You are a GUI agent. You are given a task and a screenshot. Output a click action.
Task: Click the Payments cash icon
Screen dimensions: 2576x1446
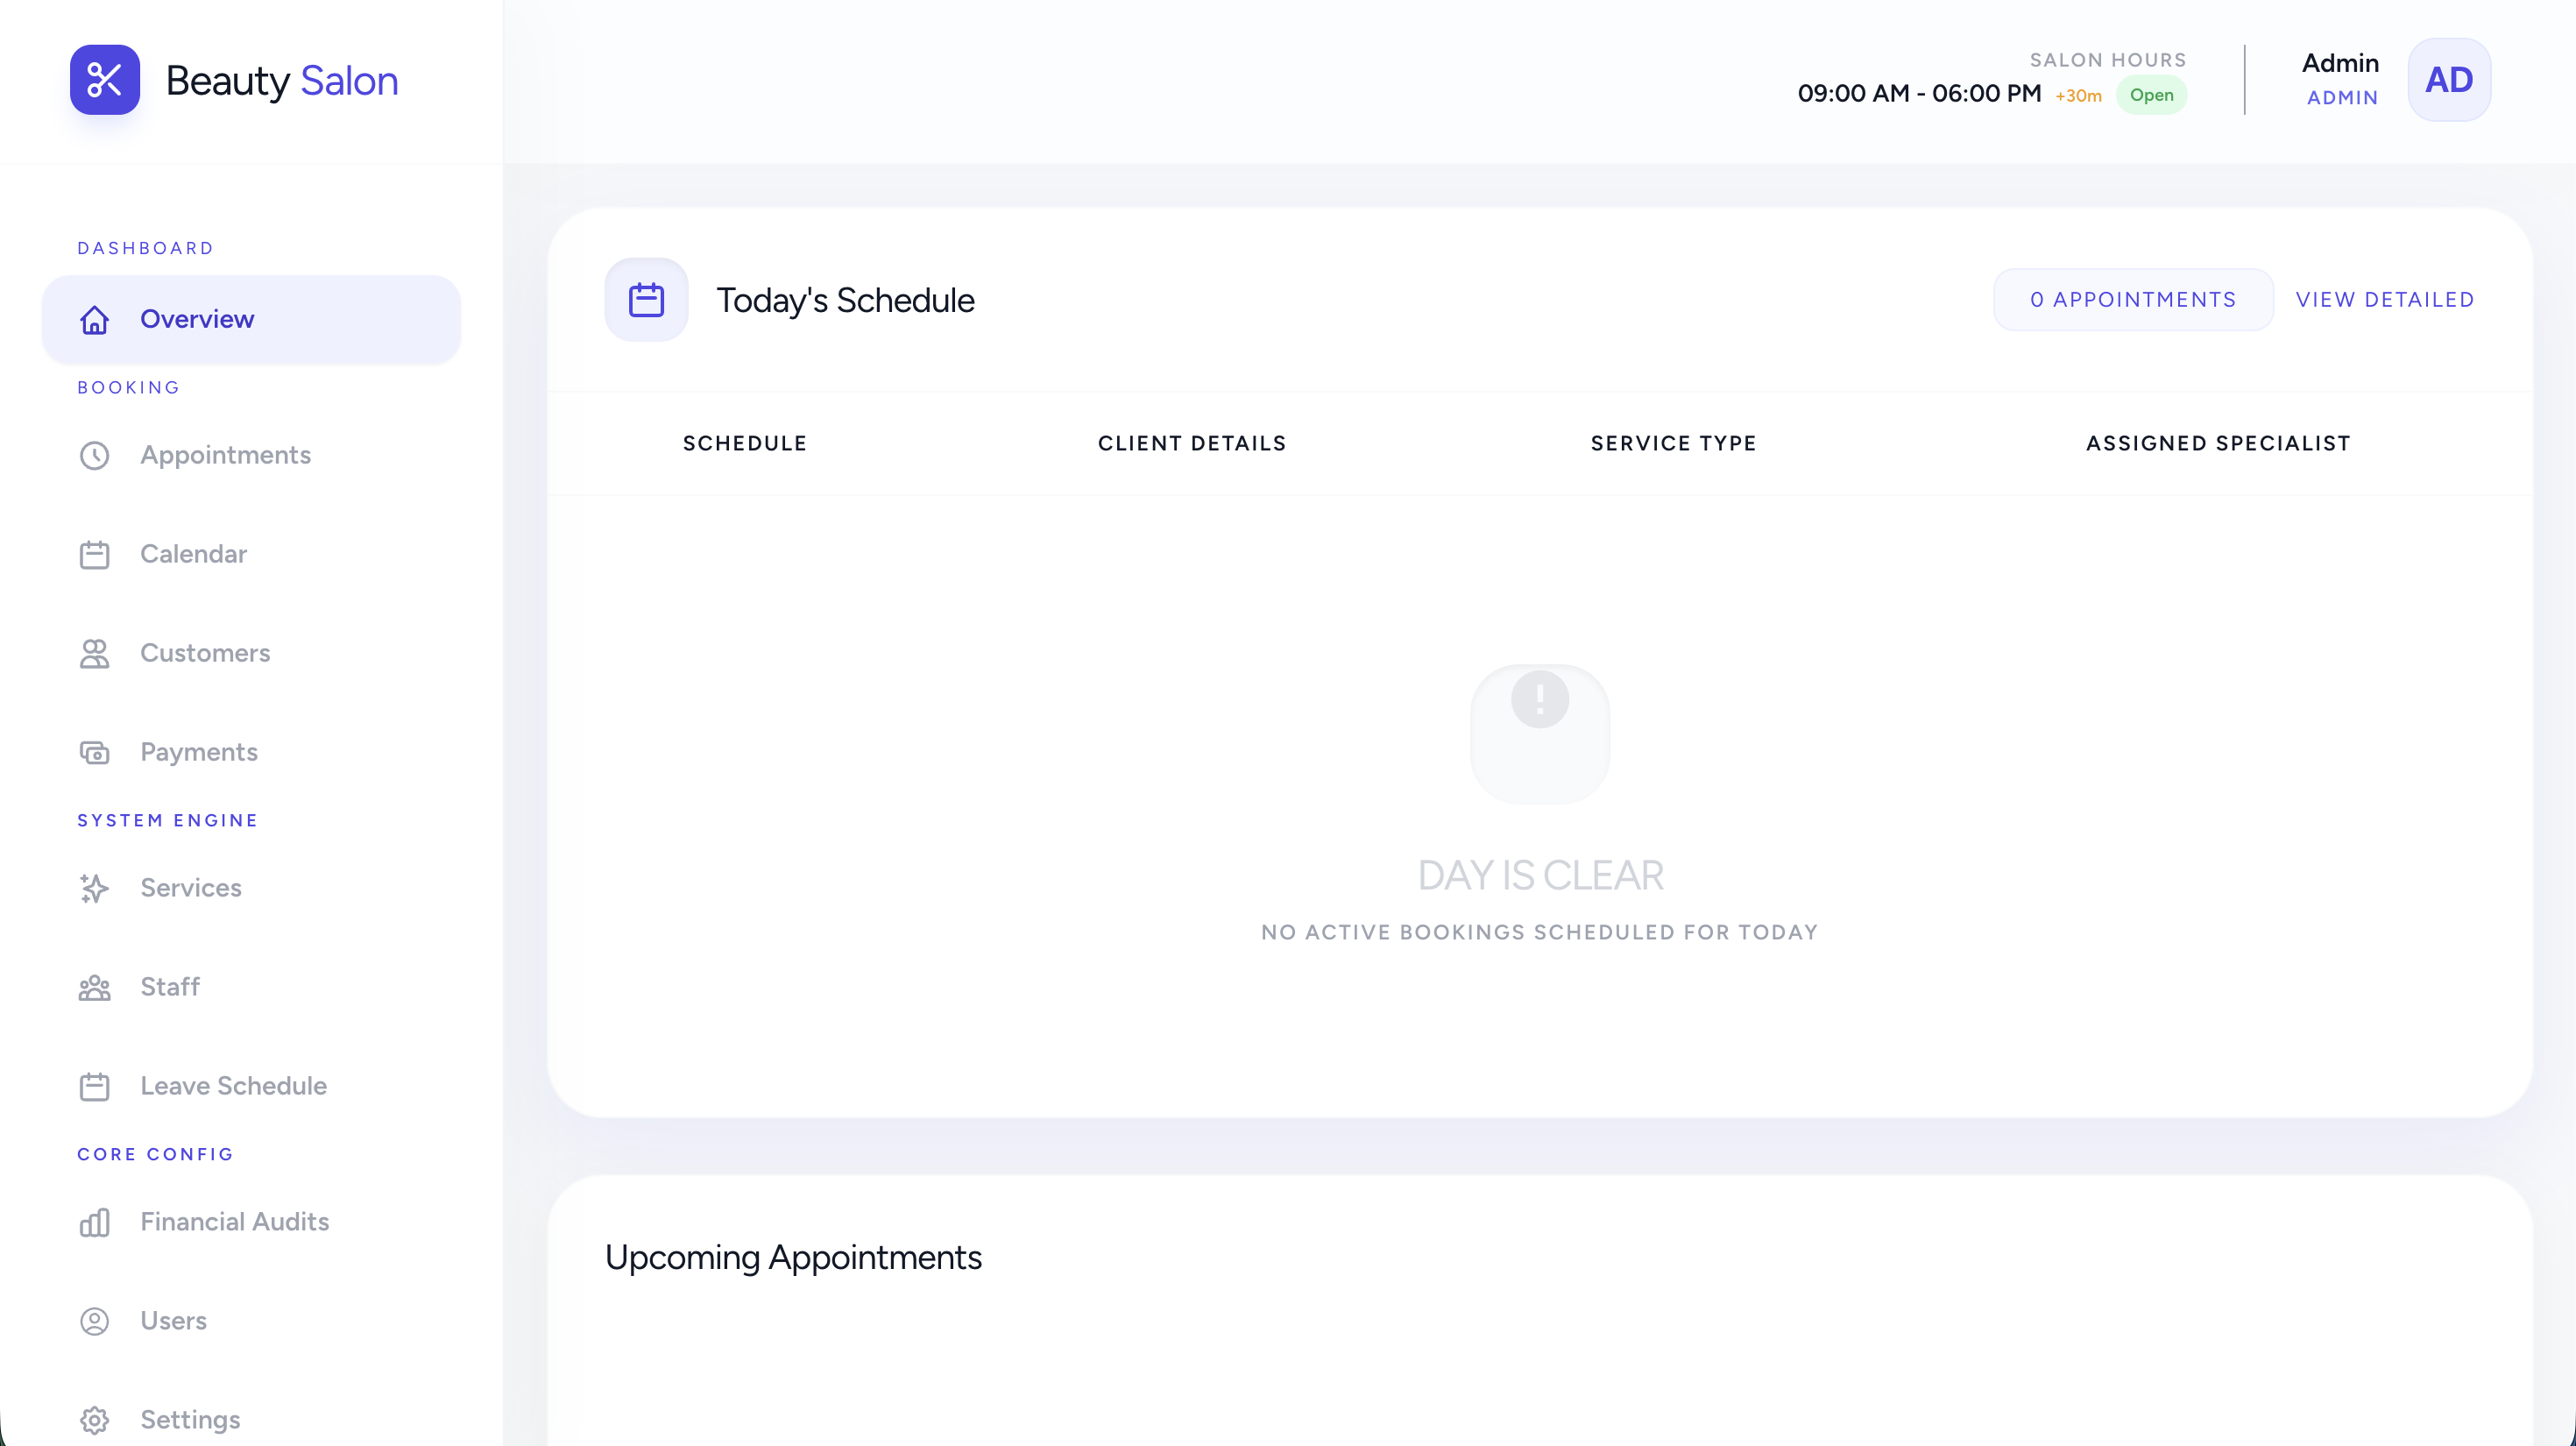[95, 753]
